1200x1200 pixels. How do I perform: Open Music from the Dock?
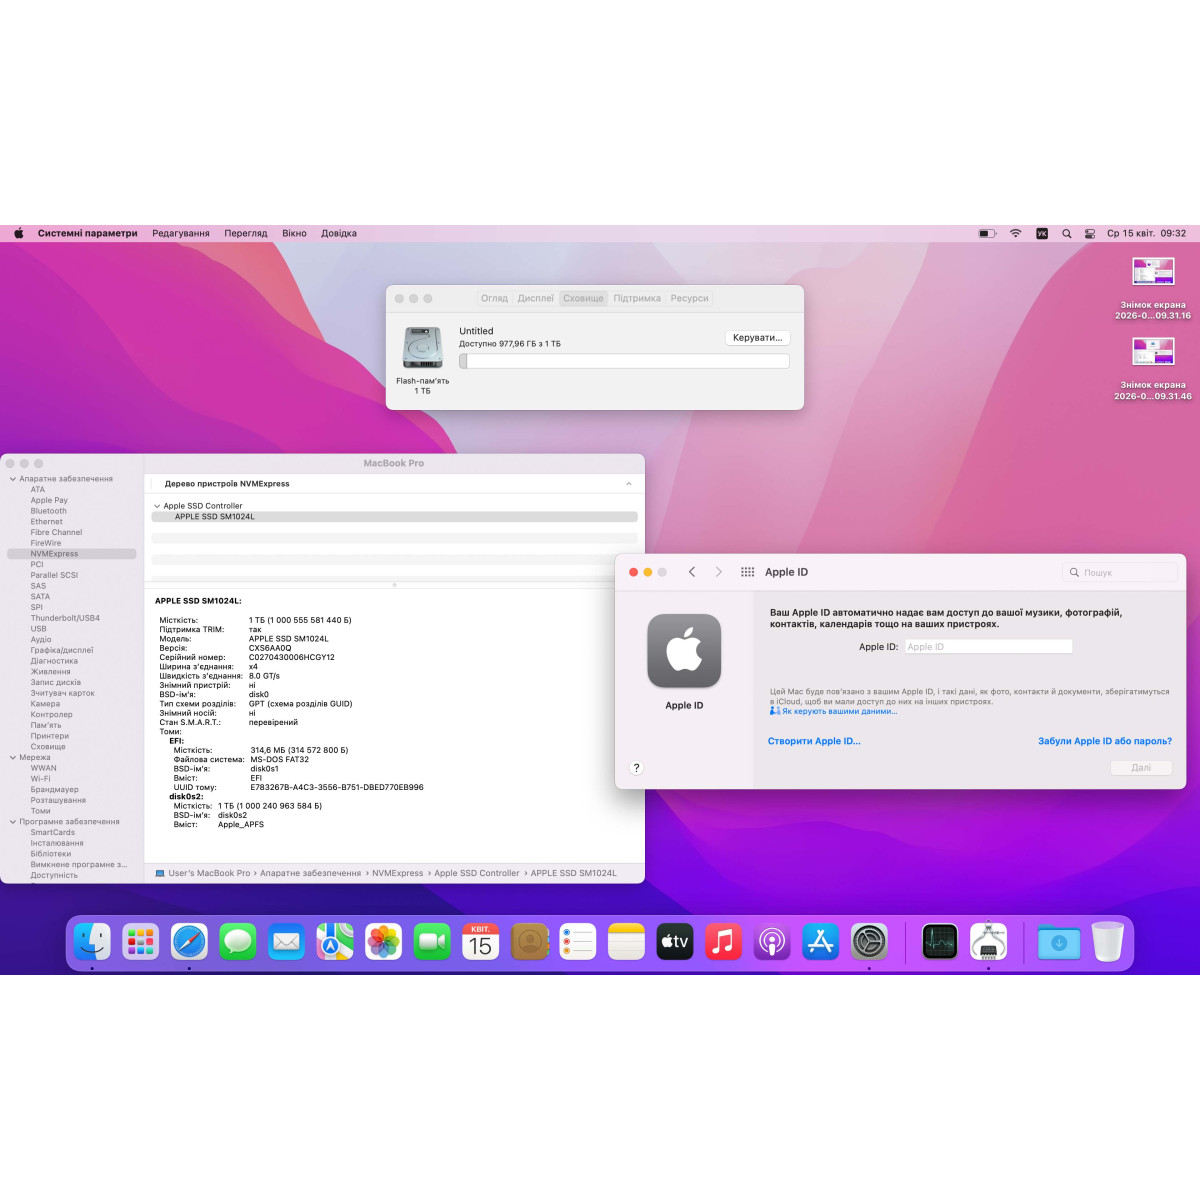click(723, 941)
